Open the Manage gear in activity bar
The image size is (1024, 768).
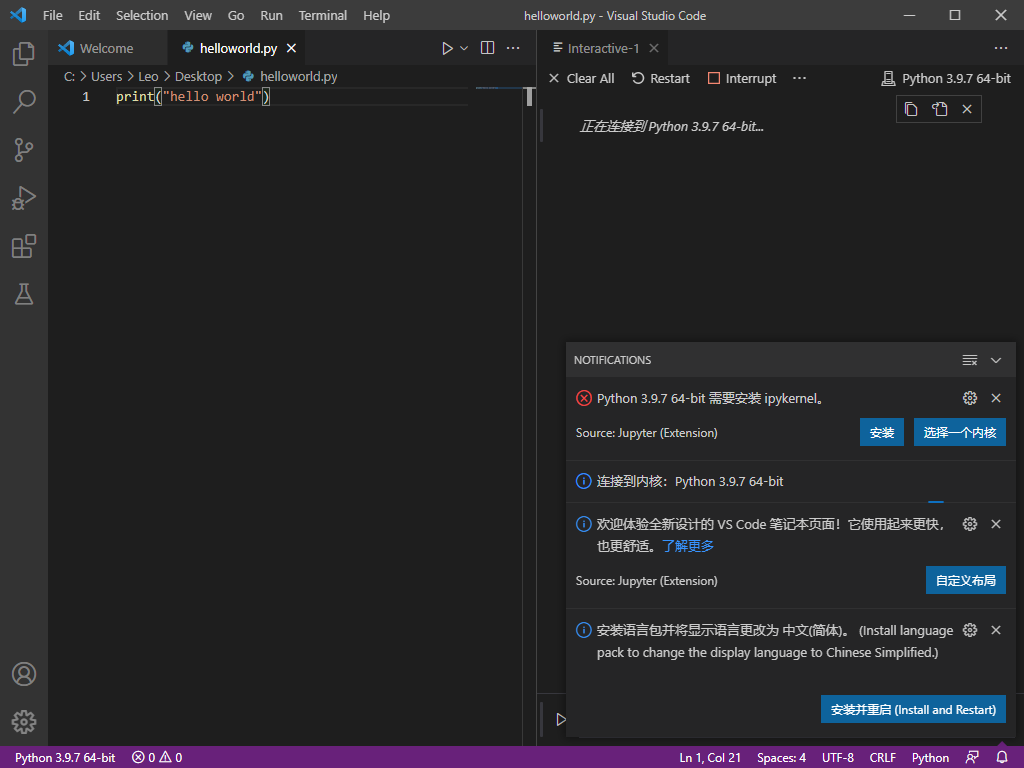click(24, 722)
